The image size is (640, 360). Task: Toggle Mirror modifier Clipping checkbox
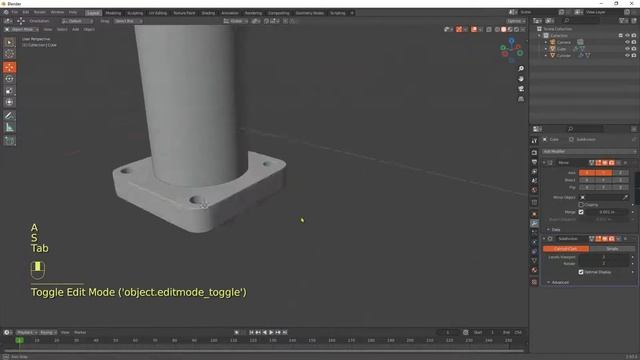click(581, 204)
